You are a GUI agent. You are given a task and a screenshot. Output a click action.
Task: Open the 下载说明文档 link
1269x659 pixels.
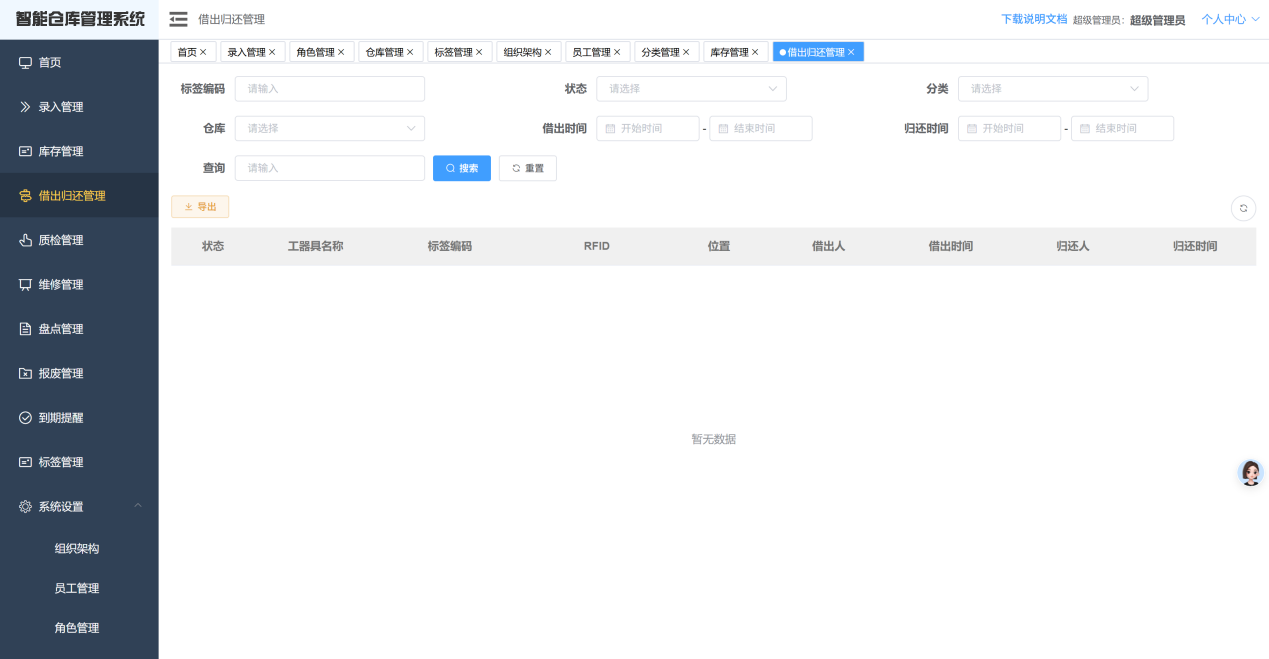1032,18
